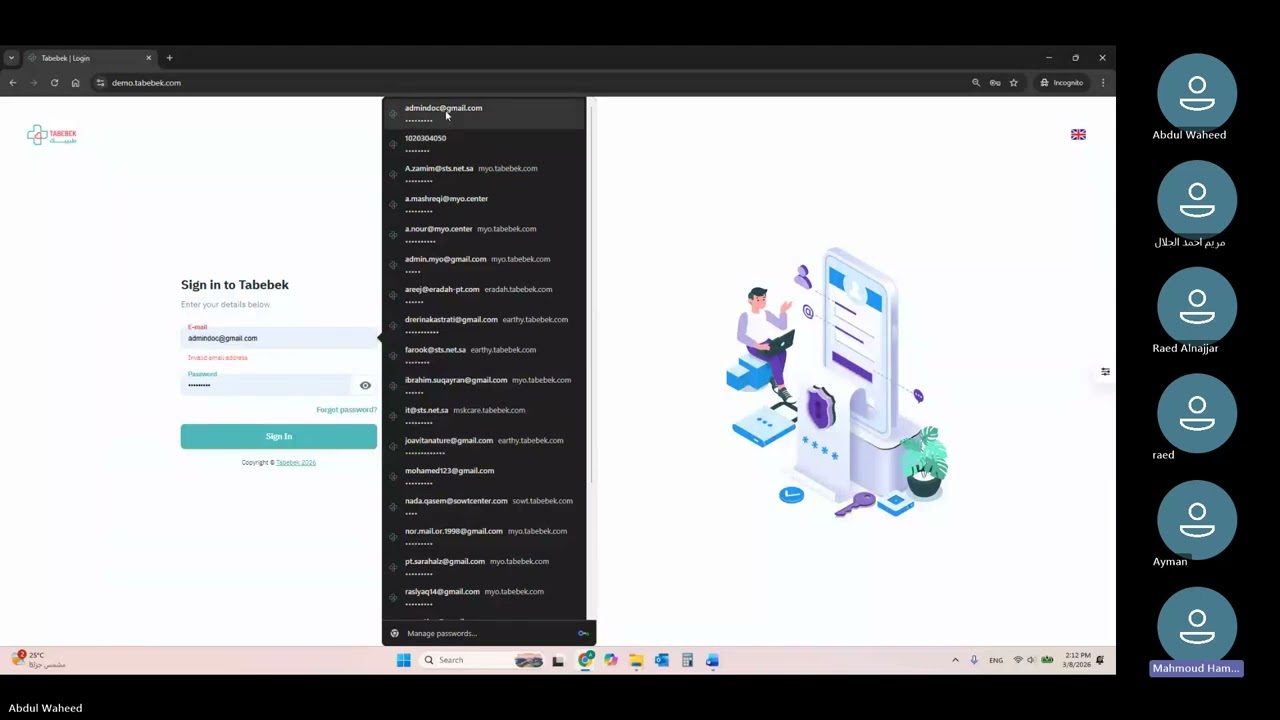Image resolution: width=1280 pixels, height=720 pixels.
Task: Open Wi-Fi network tray icon
Action: pos(1018,660)
